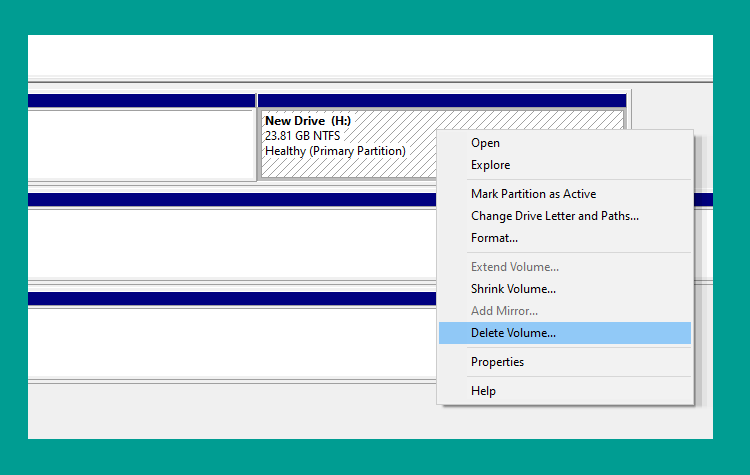Click the grayed Extend Volume... entry
This screenshot has width=750, height=475.
point(564,267)
